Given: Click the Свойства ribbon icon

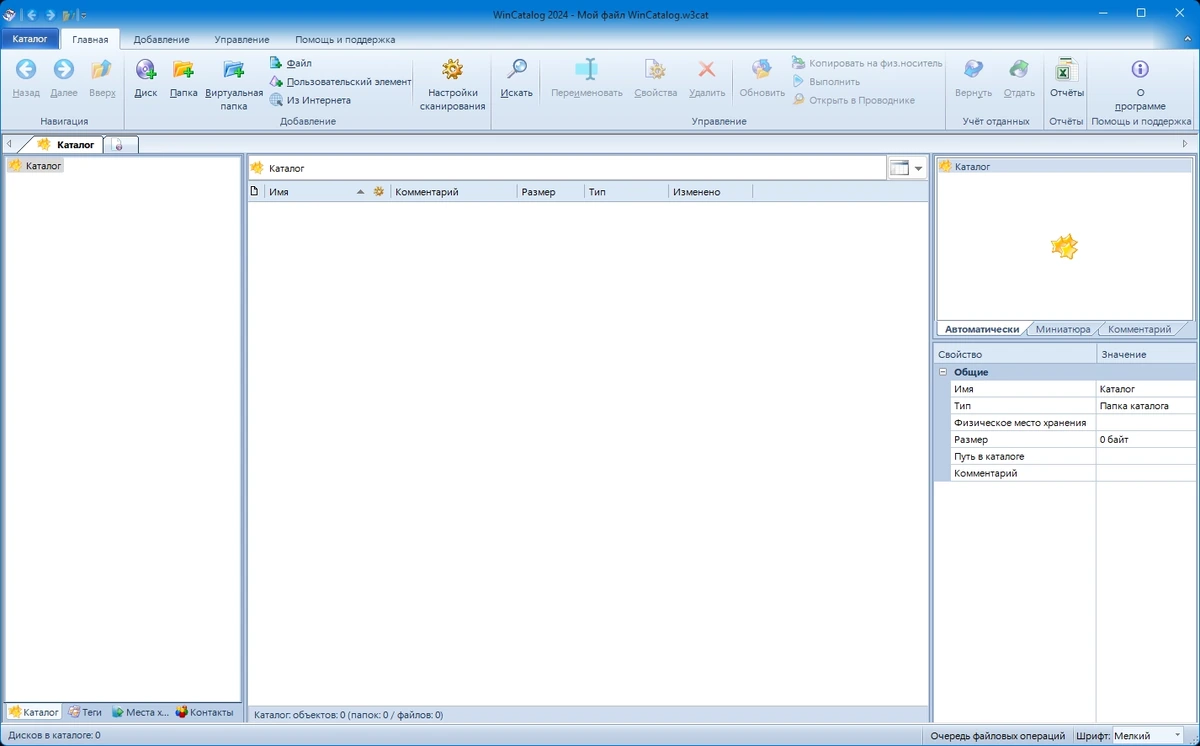Looking at the screenshot, I should (655, 69).
